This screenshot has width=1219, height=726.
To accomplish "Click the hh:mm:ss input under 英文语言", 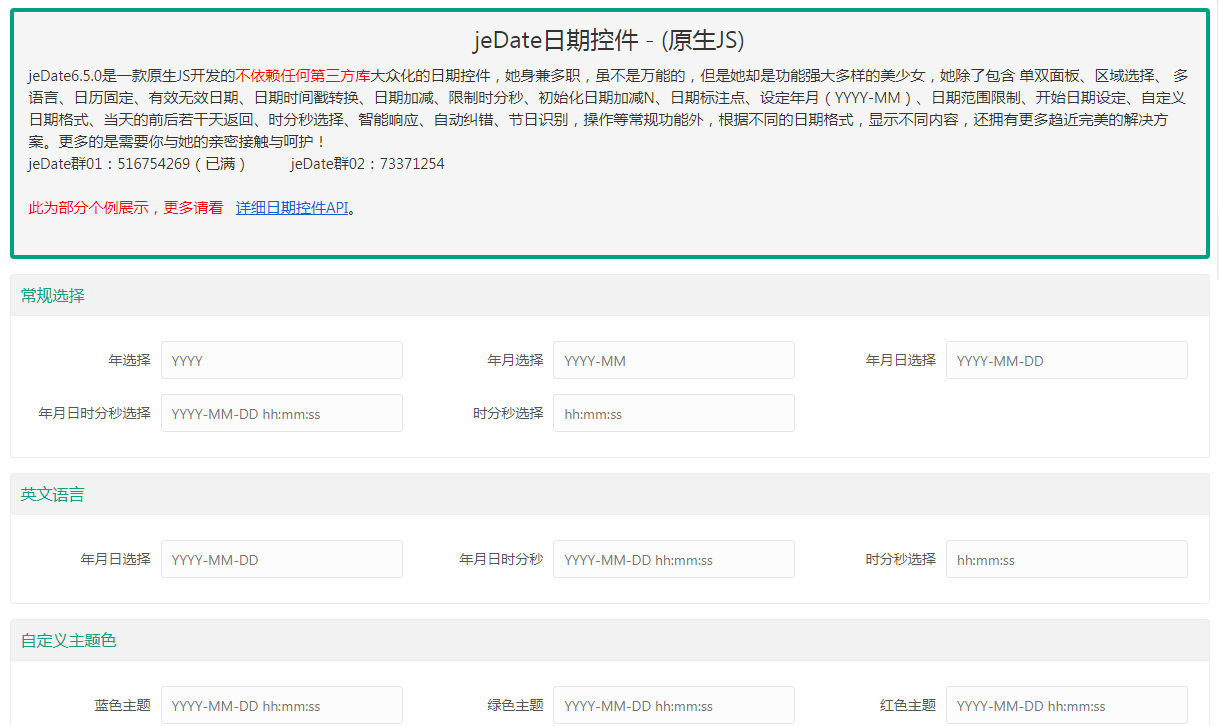I will tap(1067, 559).
